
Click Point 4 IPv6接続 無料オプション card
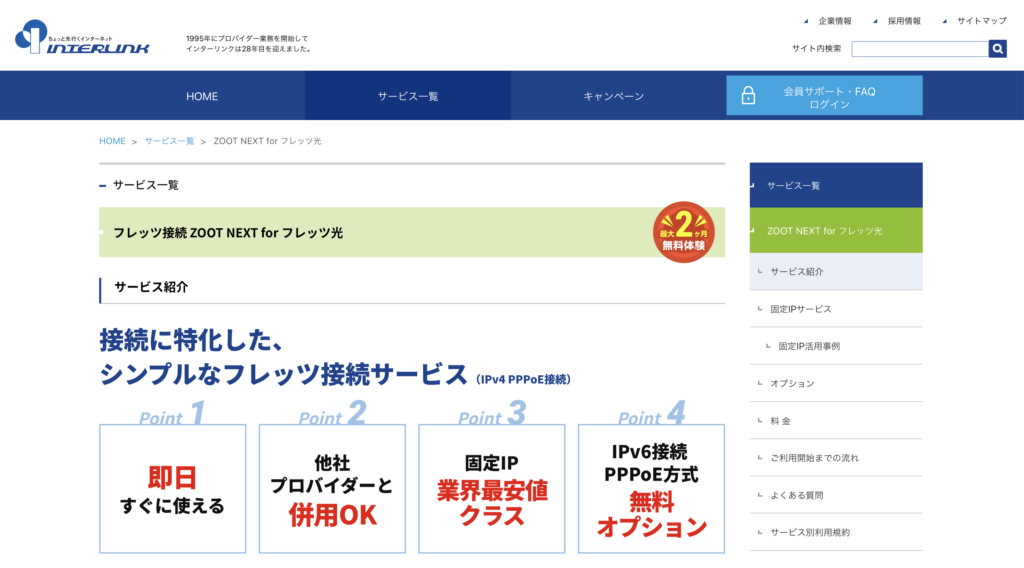pos(651,488)
